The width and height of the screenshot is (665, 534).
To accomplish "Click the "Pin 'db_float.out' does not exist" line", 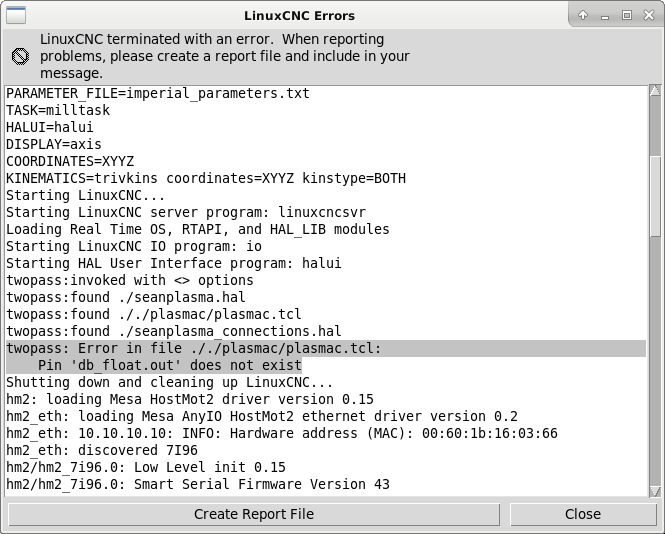I will tap(170, 365).
